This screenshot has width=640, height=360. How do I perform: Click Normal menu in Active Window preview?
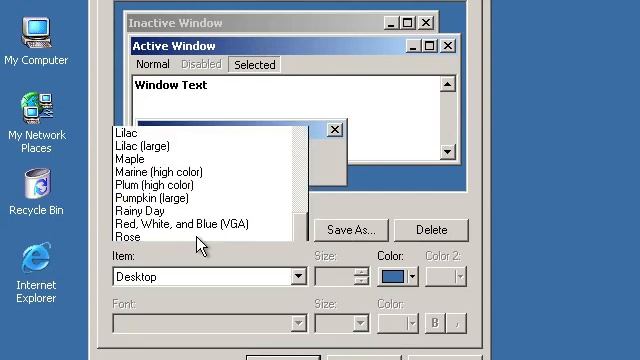tap(153, 64)
